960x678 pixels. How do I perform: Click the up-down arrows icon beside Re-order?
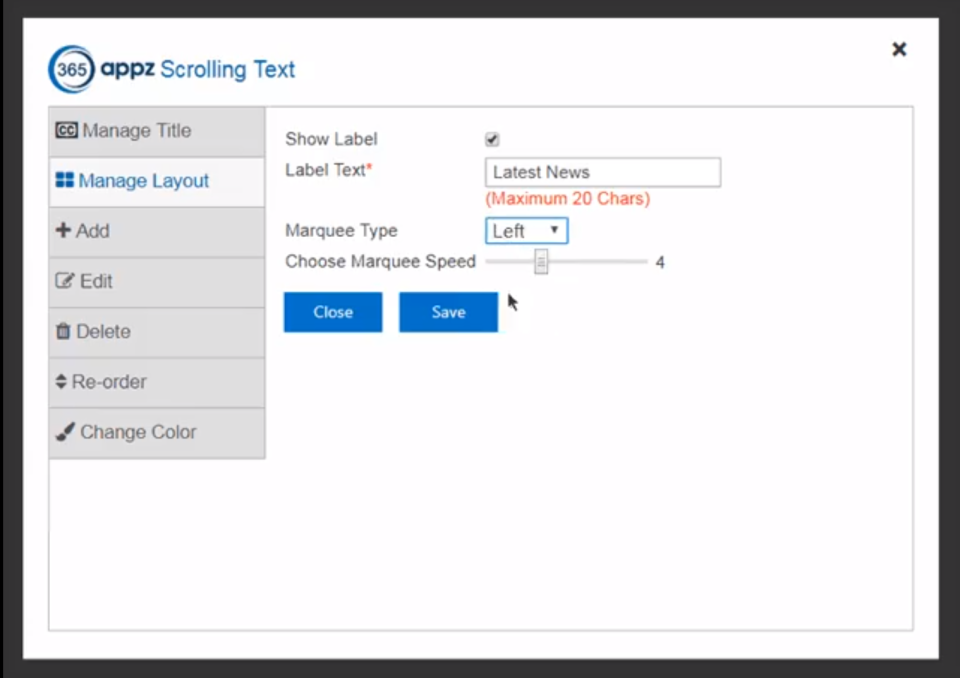(61, 382)
